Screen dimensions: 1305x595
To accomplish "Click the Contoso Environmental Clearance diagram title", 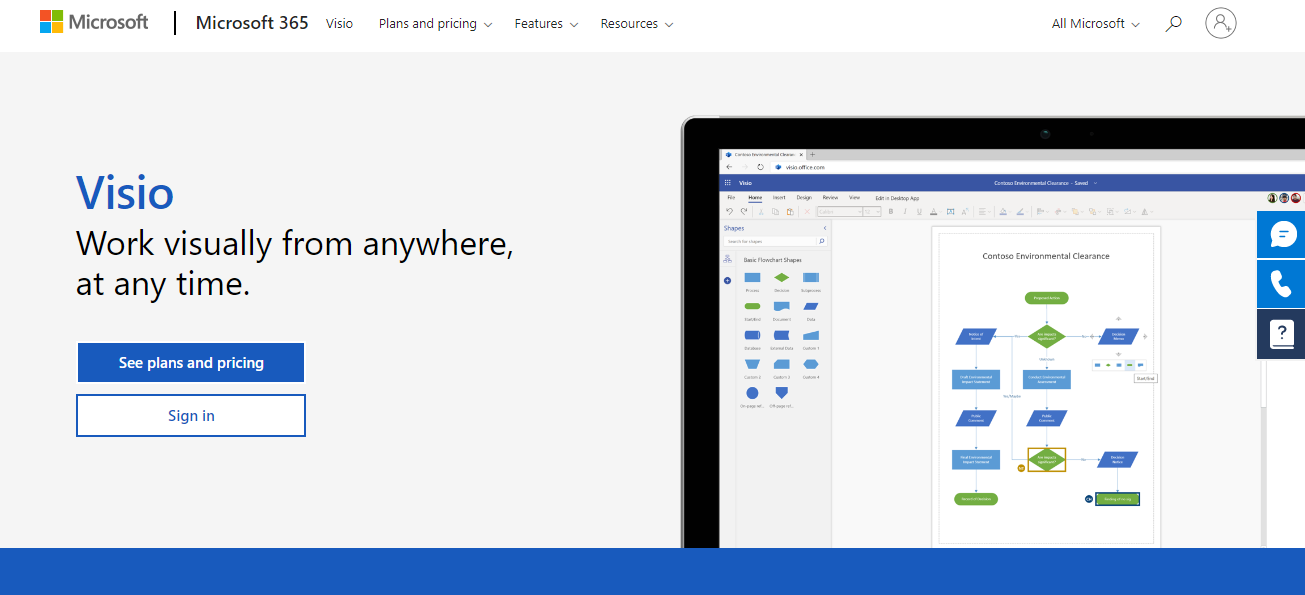I will pyautogui.click(x=1045, y=256).
